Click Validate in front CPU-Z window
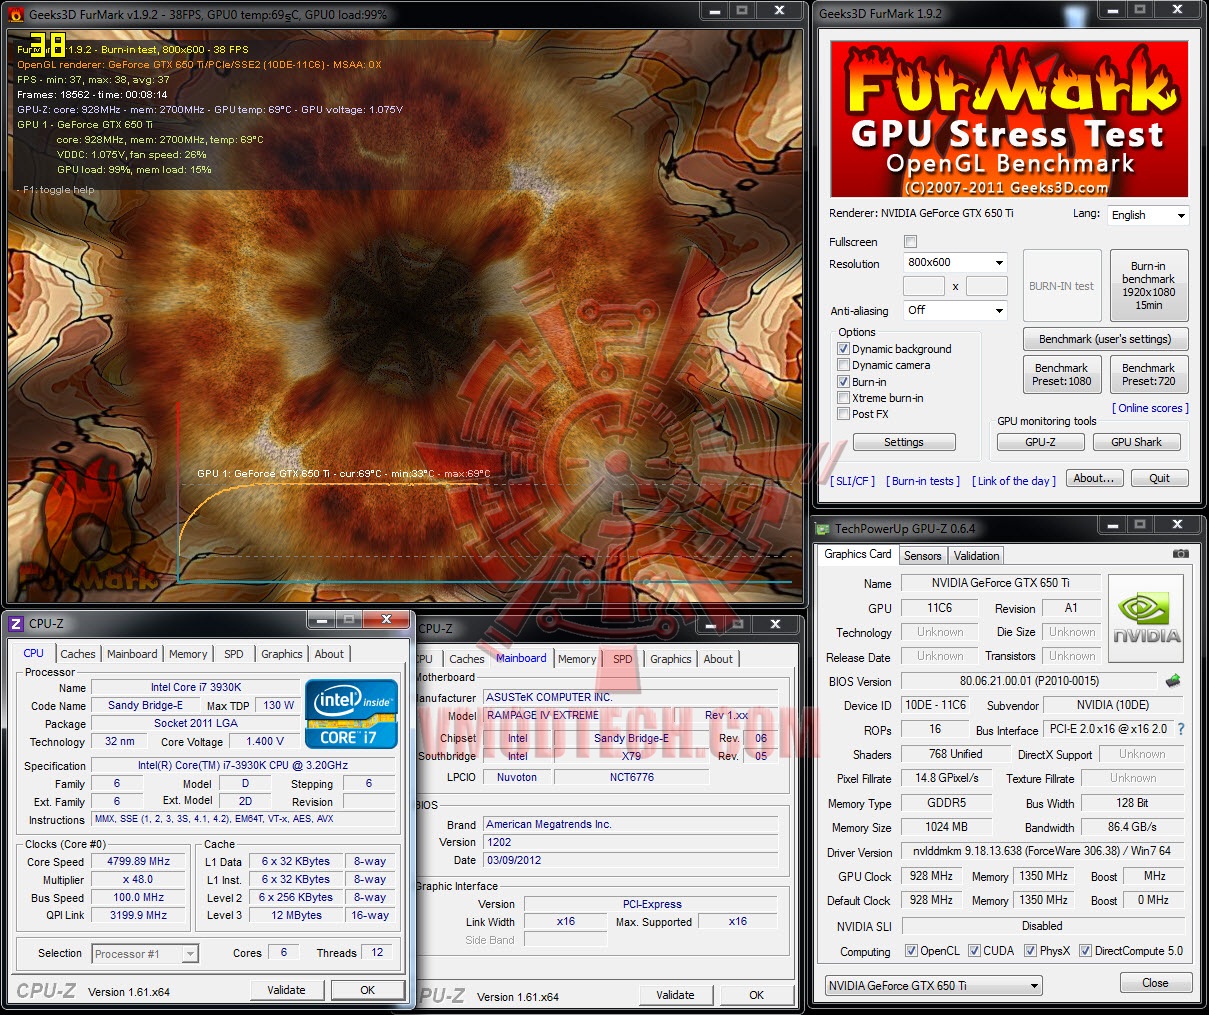This screenshot has width=1209, height=1015. point(286,990)
